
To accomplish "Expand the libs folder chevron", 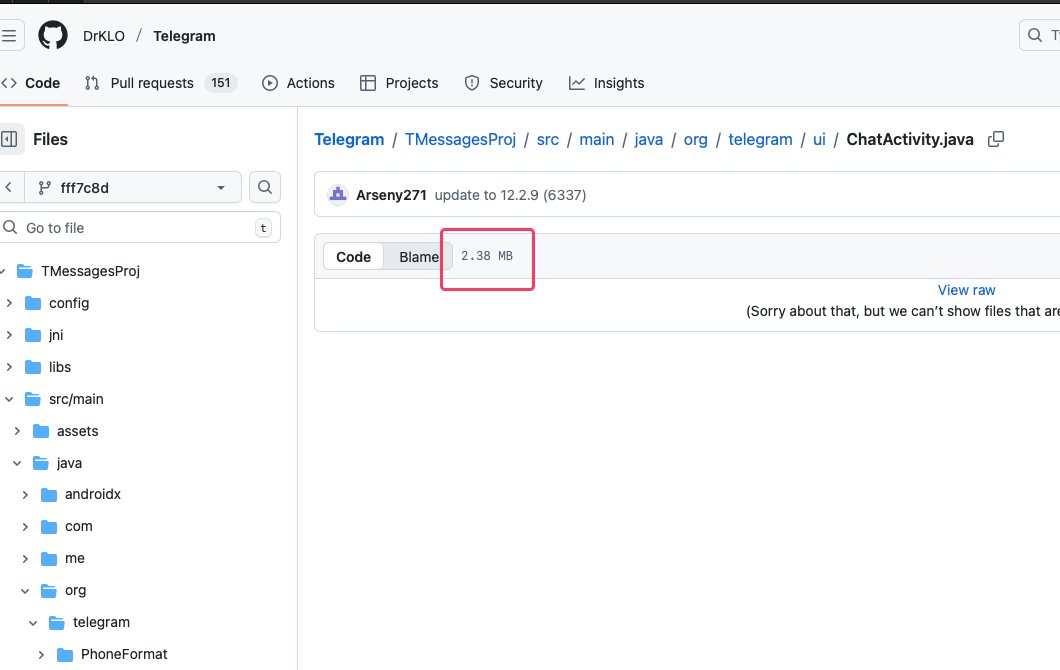I will coord(9,367).
